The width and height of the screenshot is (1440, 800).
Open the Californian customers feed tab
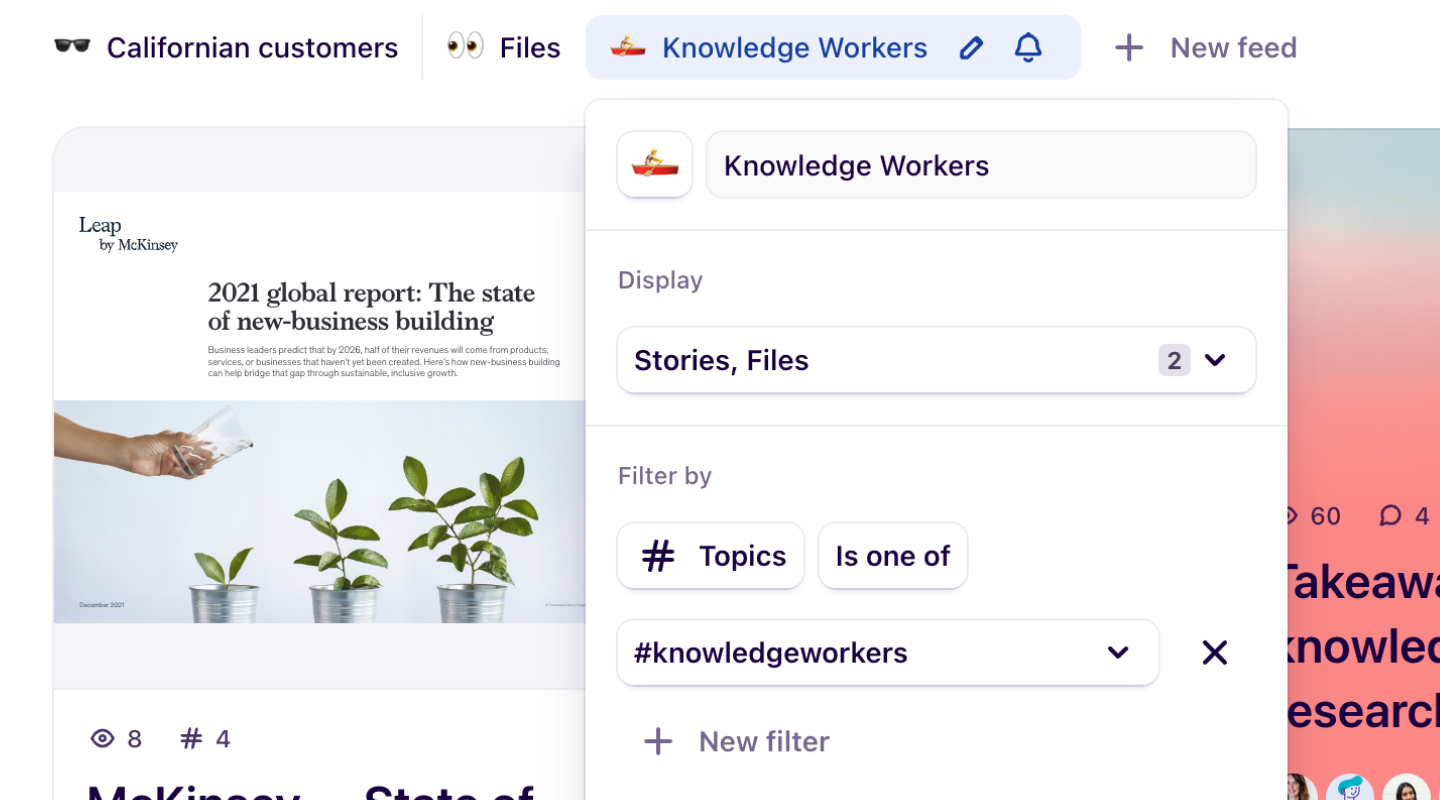pyautogui.click(x=226, y=47)
